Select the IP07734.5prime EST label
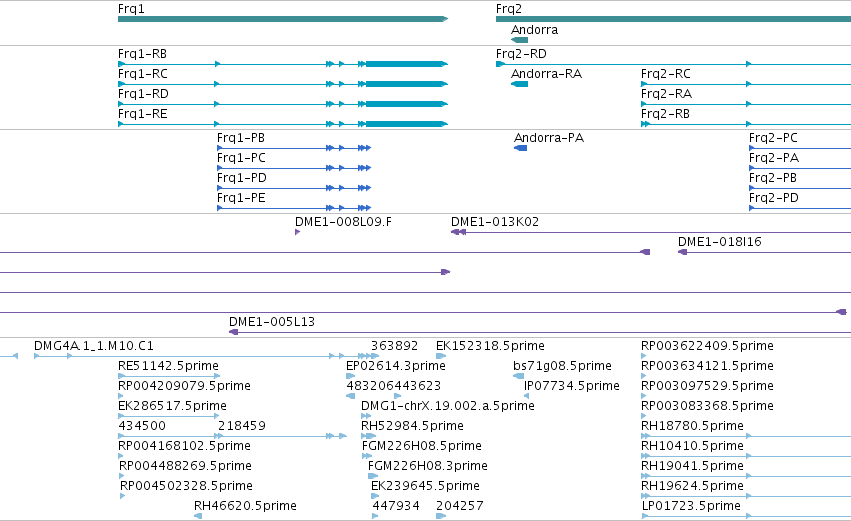The width and height of the screenshot is (851, 521). [x=571, y=386]
